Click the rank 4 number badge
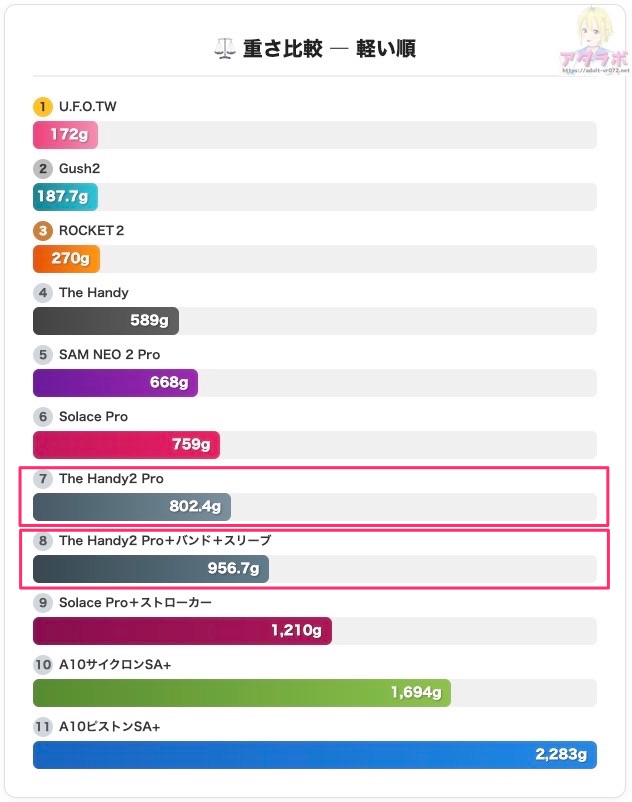The image size is (632, 802). [x=42, y=292]
